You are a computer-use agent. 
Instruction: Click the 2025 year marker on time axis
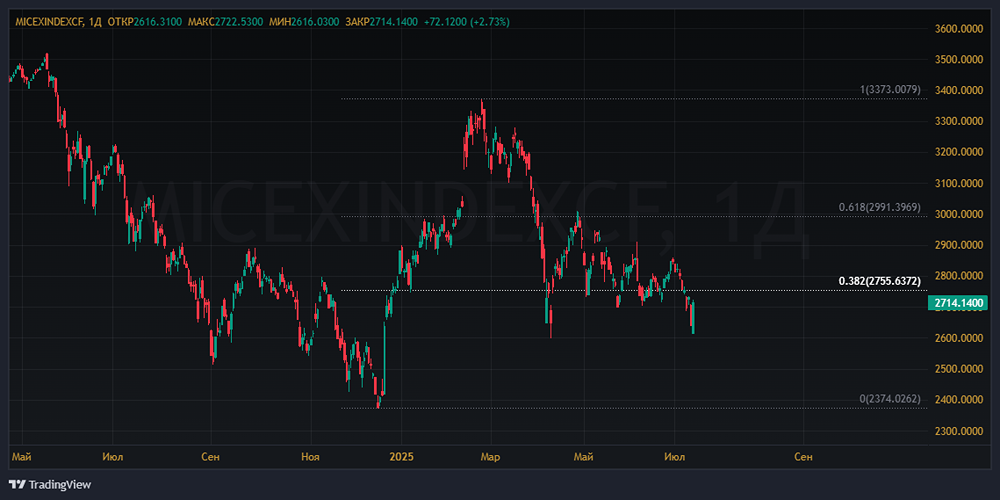point(400,456)
